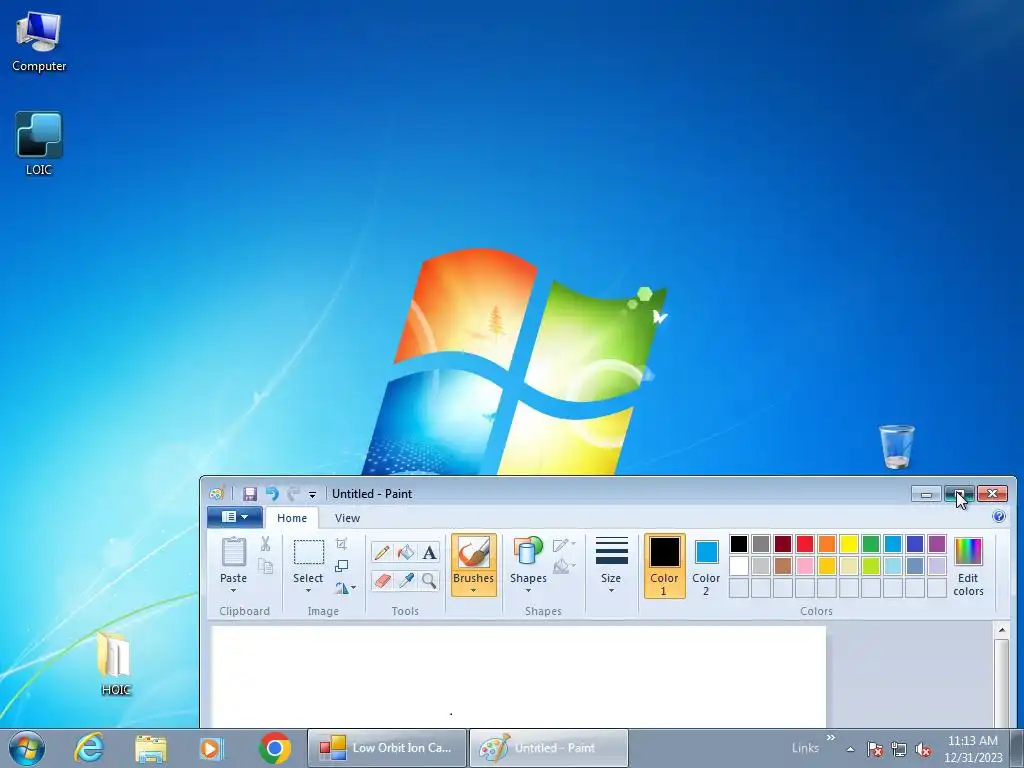Viewport: 1024px width, 768px height.
Task: Launch Google Chrome from the taskbar
Action: (x=275, y=748)
